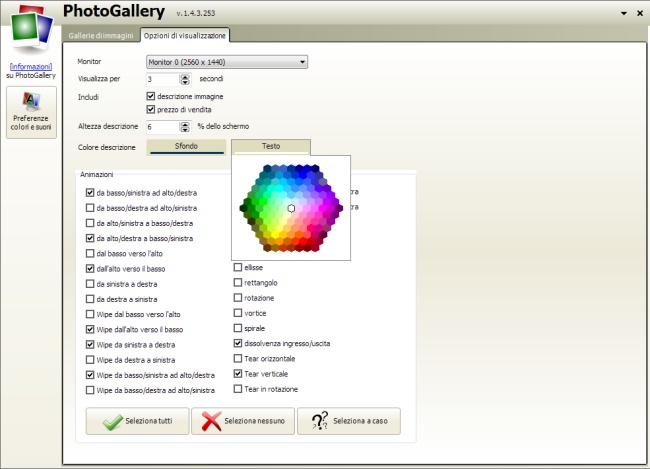
Task: Click the Testo color button
Action: 271,146
